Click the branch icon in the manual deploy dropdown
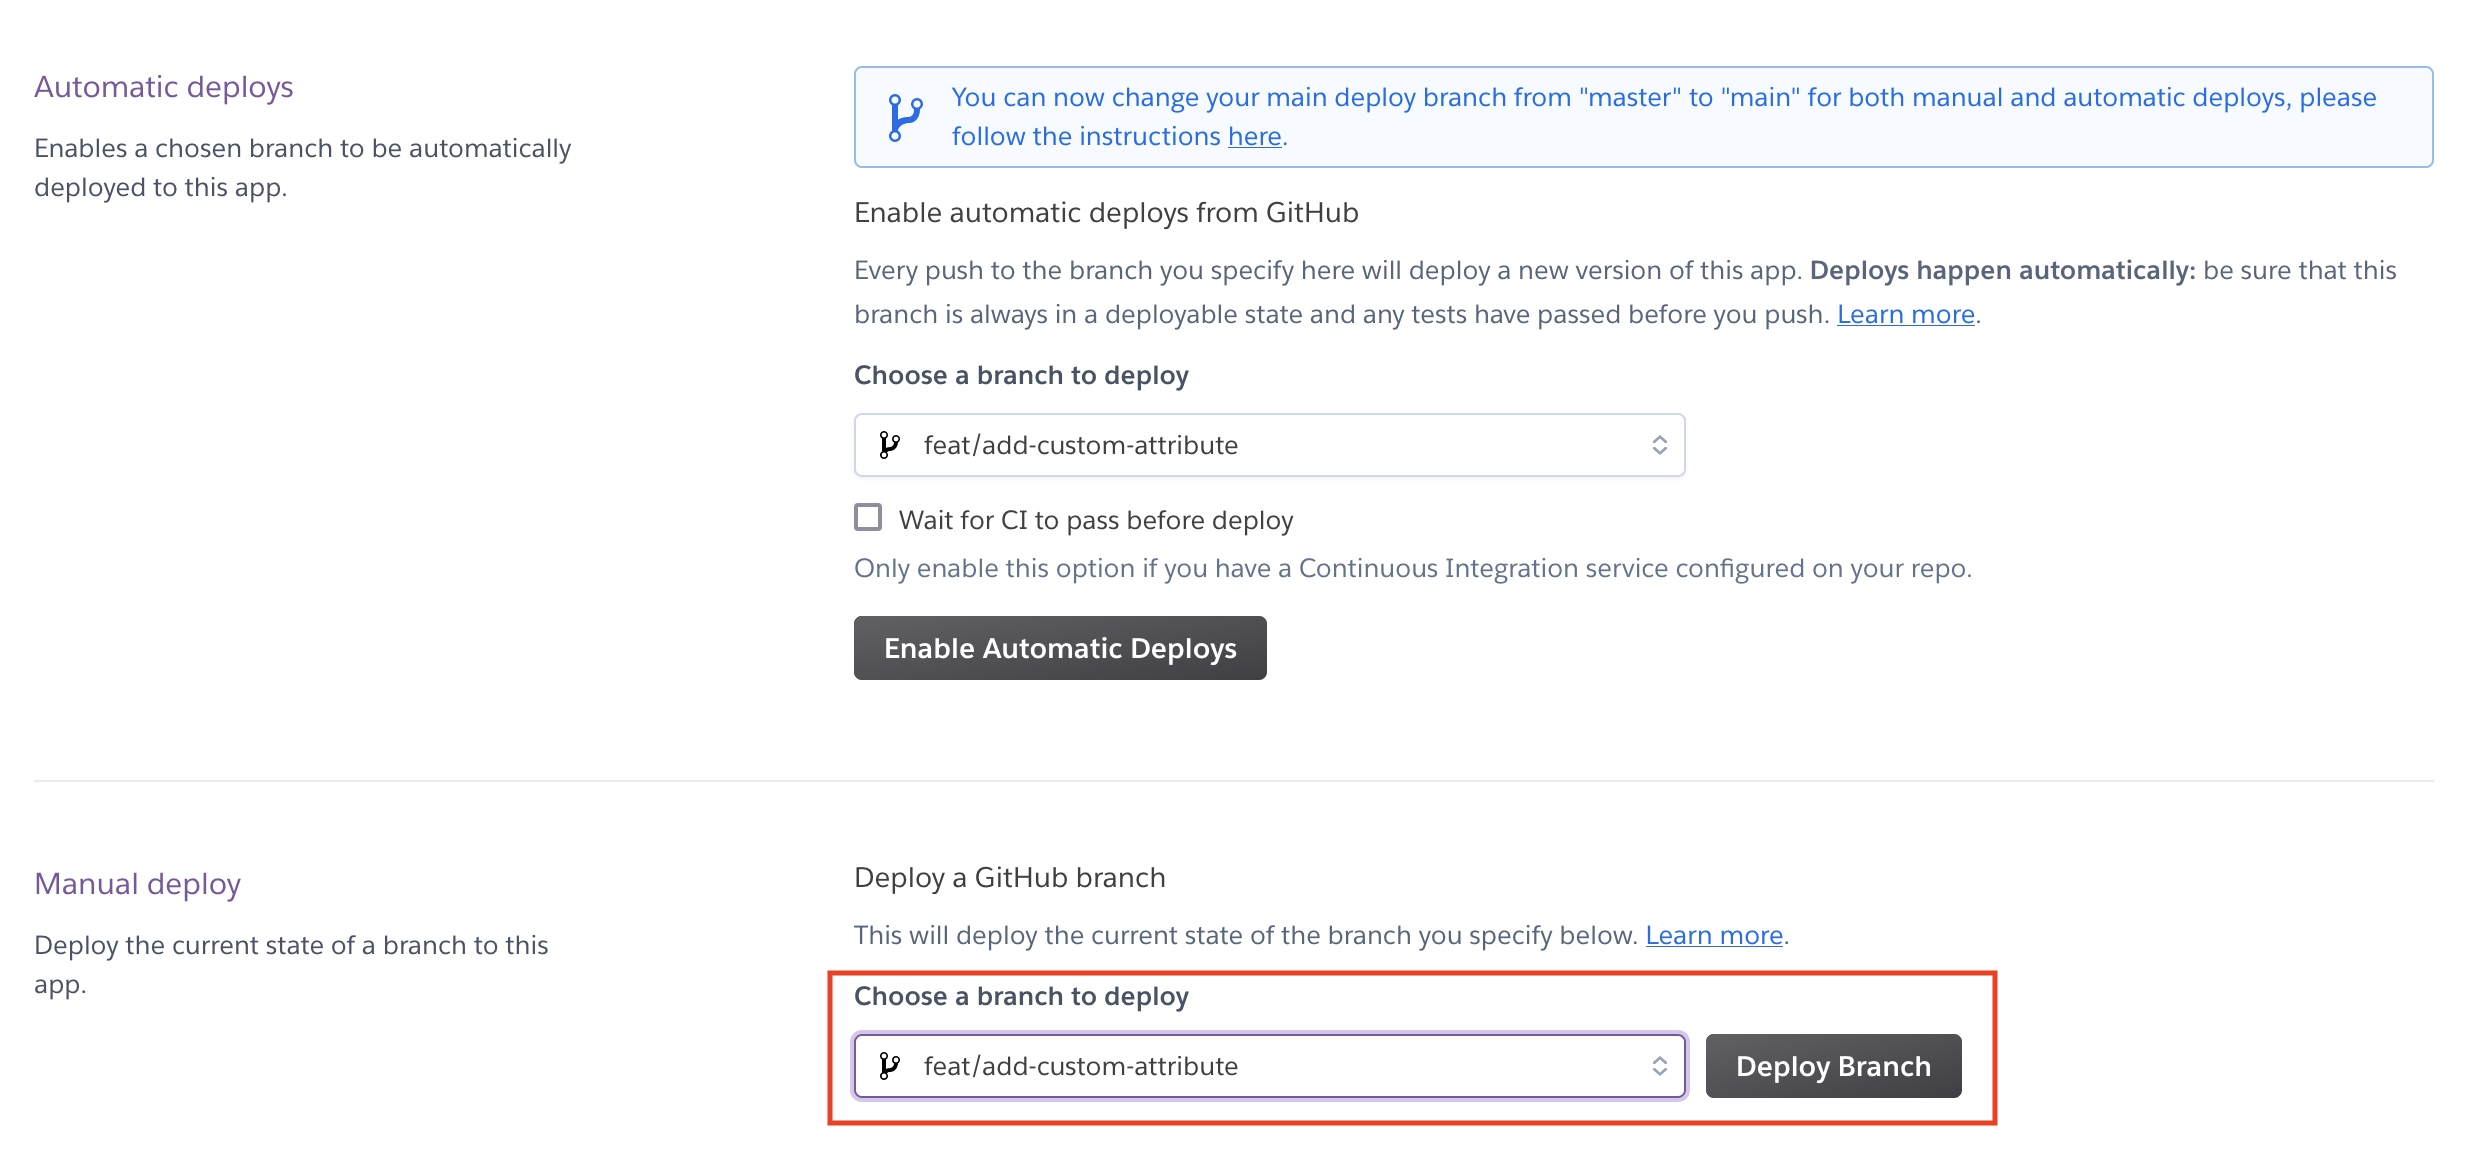 tap(889, 1066)
